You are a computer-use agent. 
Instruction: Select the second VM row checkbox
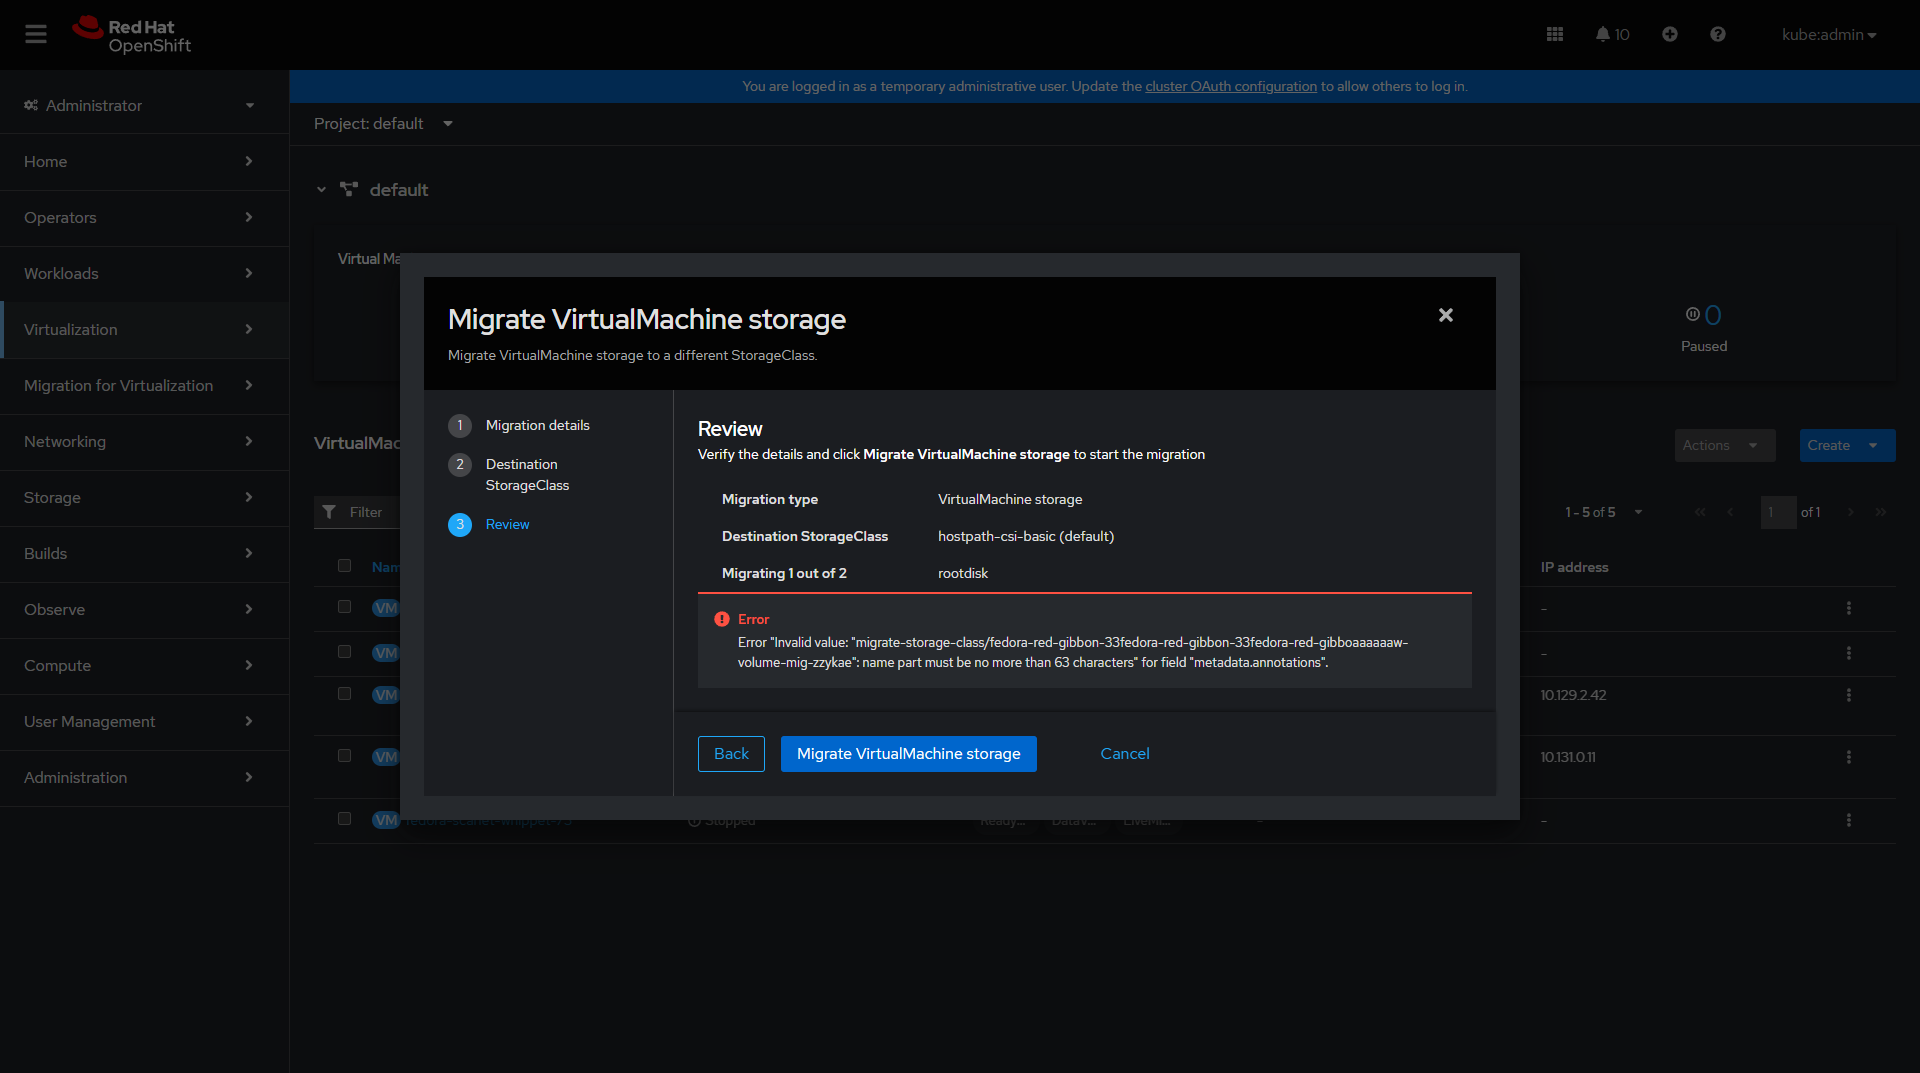(x=345, y=652)
